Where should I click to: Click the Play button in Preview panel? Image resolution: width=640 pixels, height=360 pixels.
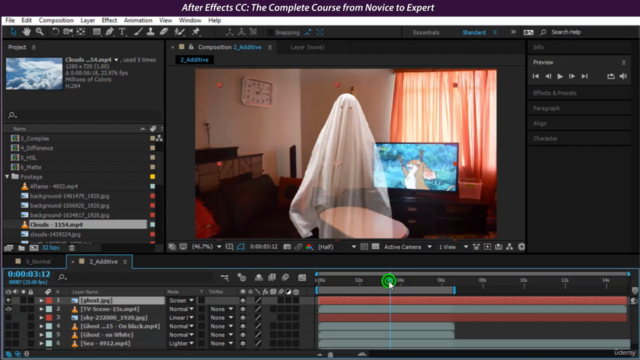(x=560, y=76)
